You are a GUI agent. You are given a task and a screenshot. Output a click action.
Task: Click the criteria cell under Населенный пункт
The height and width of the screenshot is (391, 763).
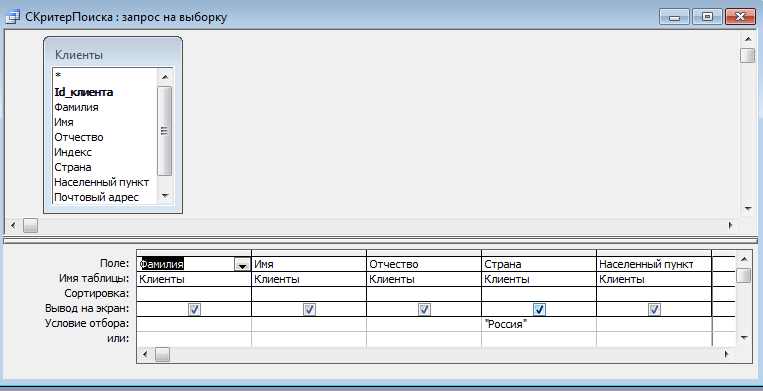(654, 324)
